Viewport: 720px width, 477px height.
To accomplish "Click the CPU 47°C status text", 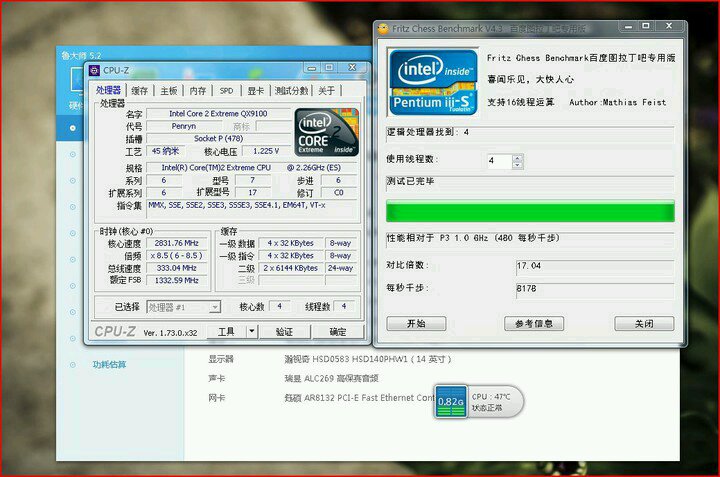I will coord(491,397).
